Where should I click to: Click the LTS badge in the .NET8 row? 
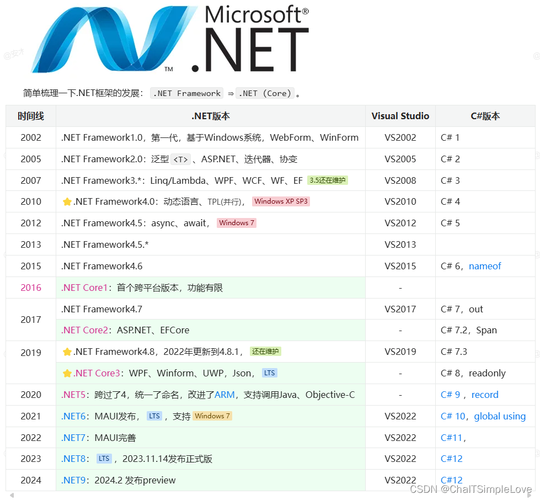tap(104, 459)
